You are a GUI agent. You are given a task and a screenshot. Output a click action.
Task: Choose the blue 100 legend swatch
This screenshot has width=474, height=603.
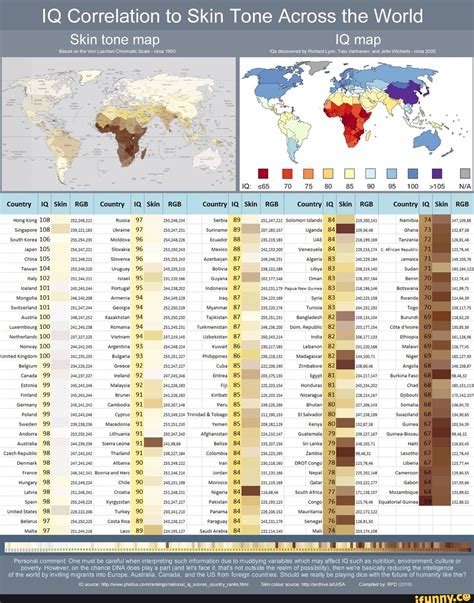point(413,174)
